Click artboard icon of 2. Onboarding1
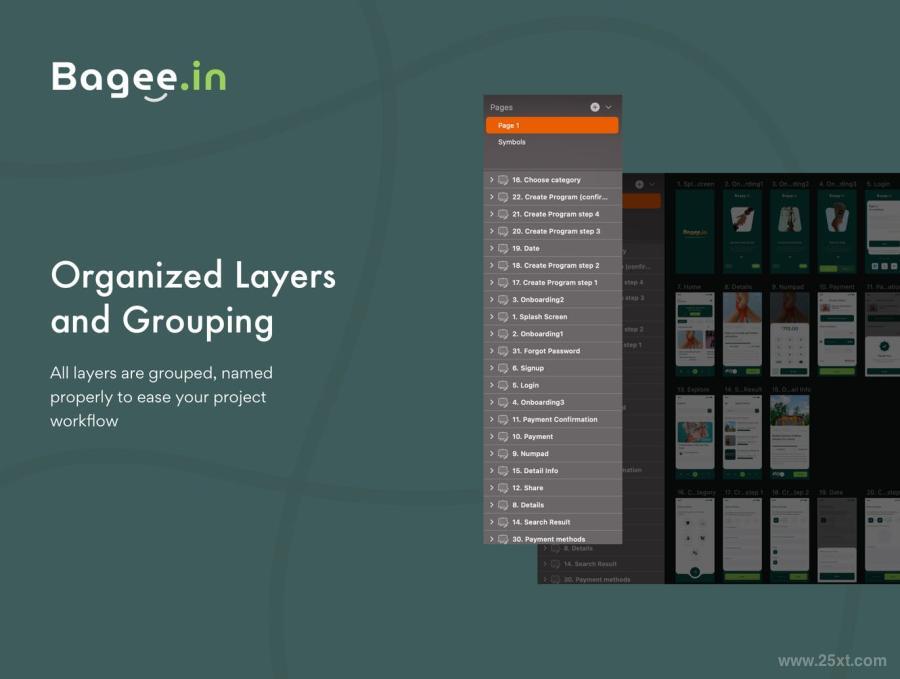900x679 pixels. pos(503,334)
